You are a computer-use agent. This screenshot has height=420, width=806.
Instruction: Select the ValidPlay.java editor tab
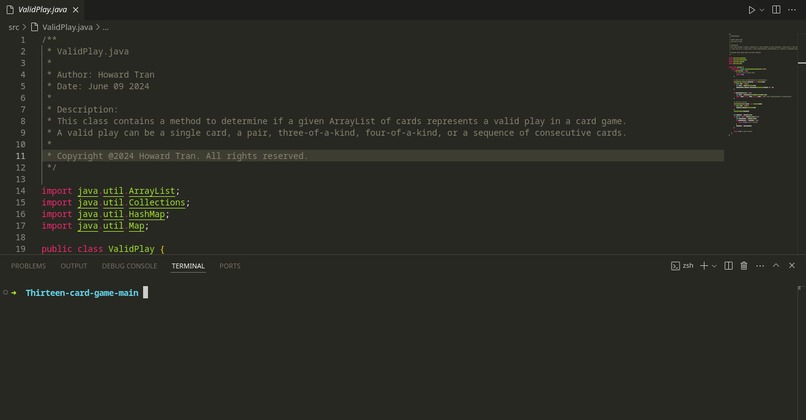pos(43,10)
